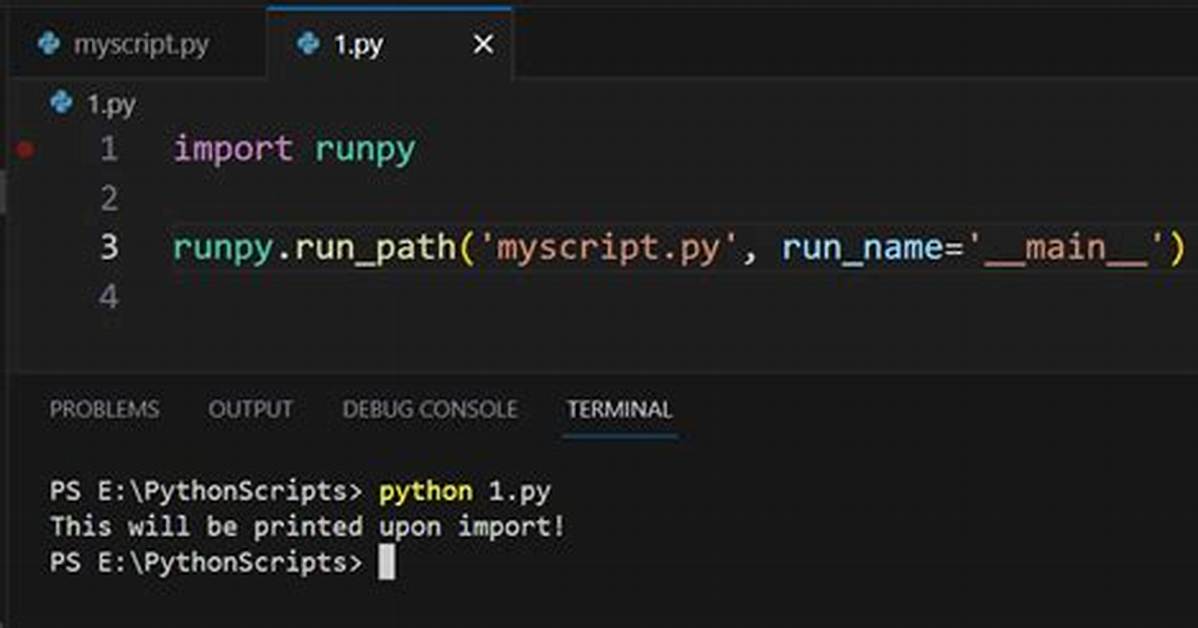
Task: Click line number 3 in gutter
Action: point(109,247)
